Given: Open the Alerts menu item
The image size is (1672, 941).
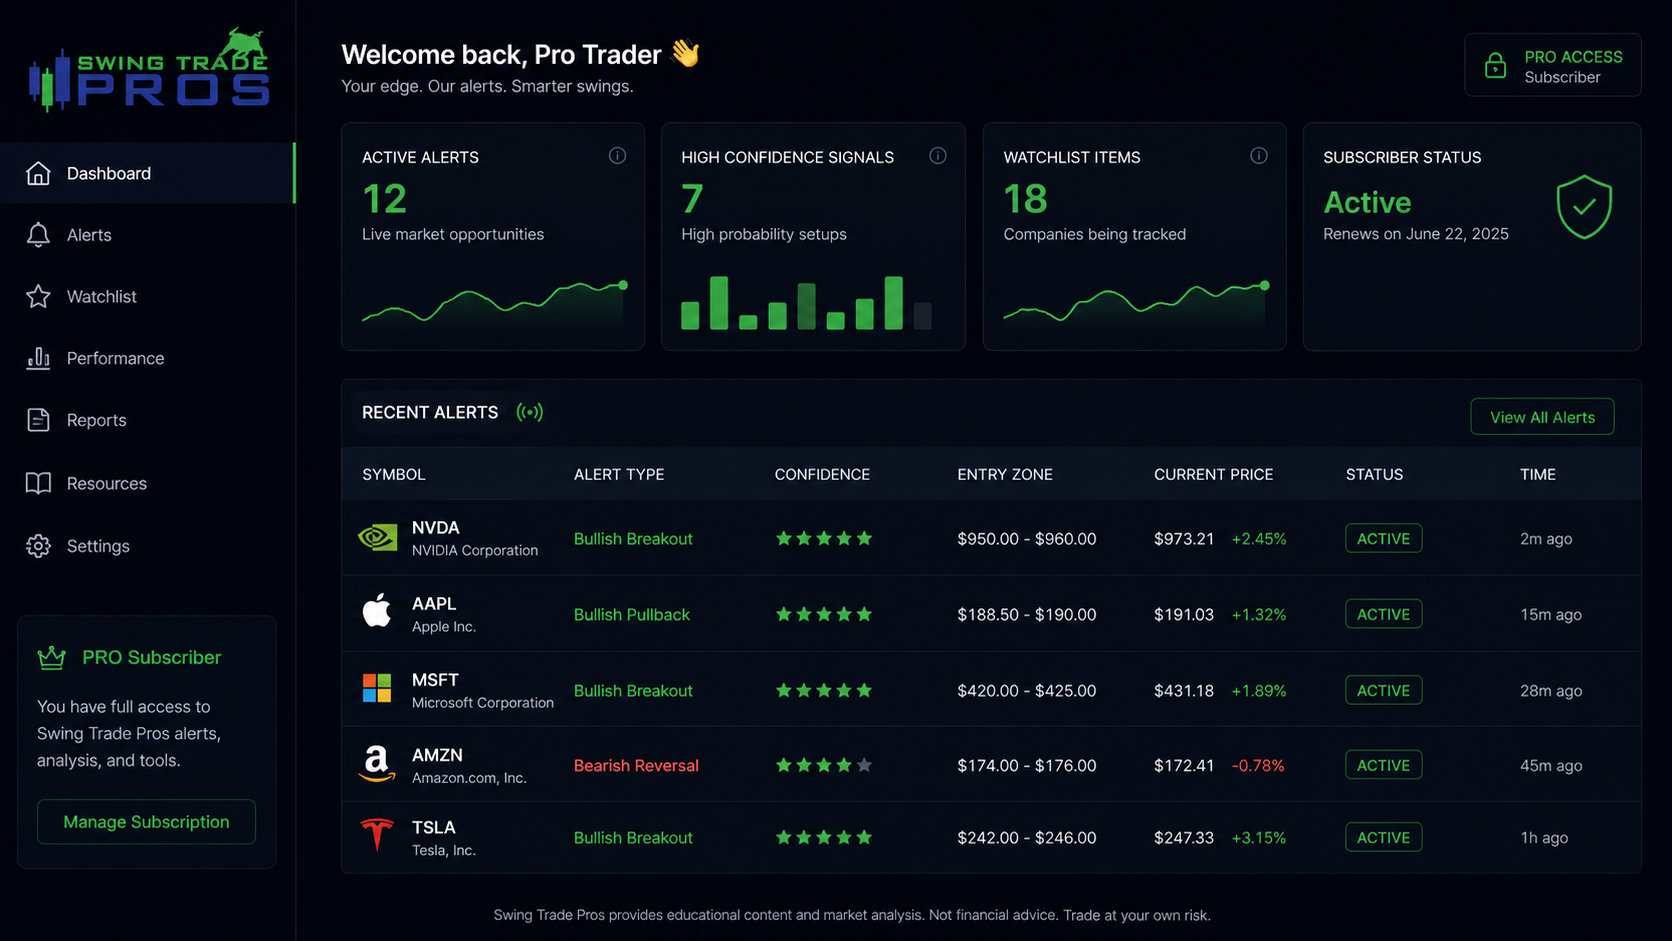Looking at the screenshot, I should (x=147, y=235).
